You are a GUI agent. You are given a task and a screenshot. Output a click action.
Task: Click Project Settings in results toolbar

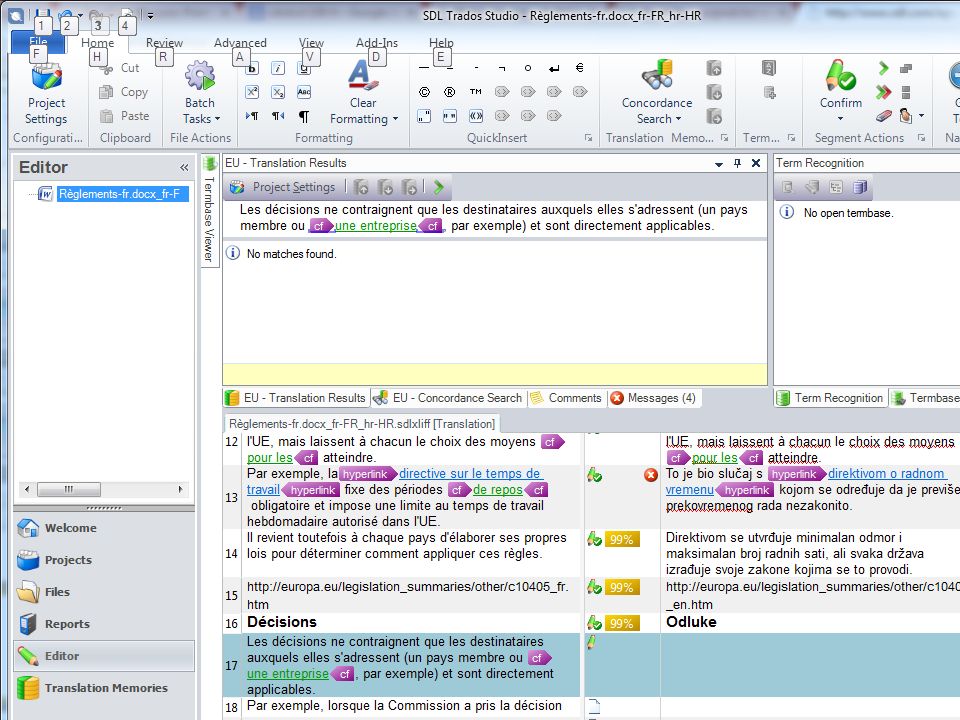click(x=283, y=187)
